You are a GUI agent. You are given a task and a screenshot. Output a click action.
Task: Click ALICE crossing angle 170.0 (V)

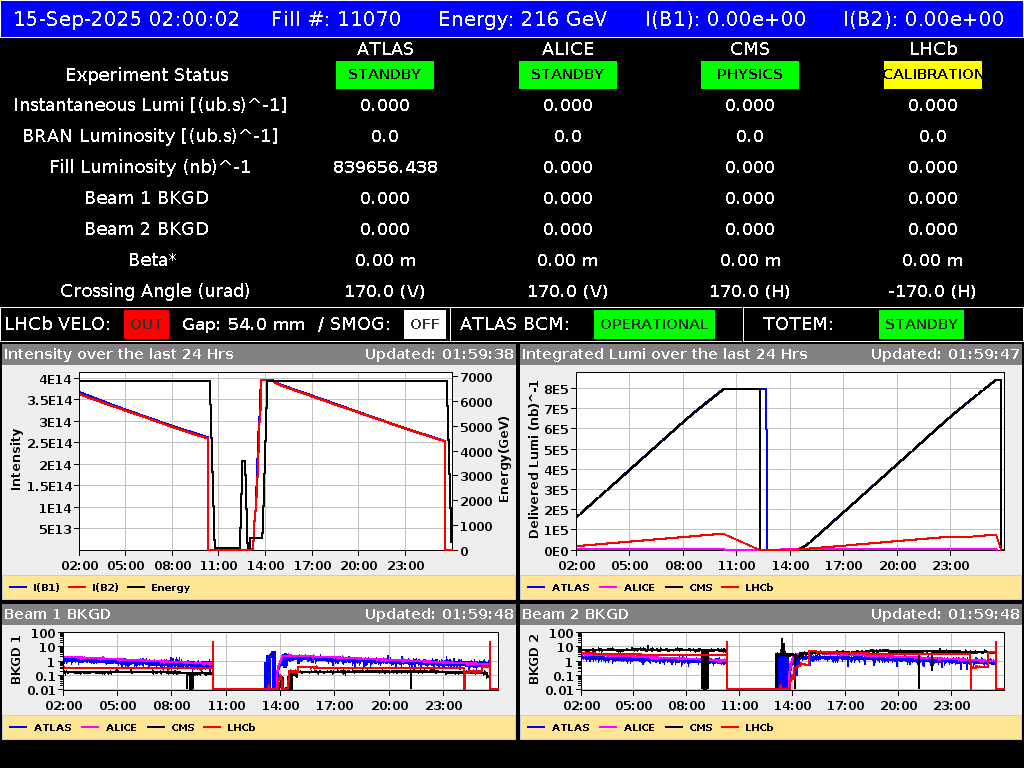tap(568, 291)
